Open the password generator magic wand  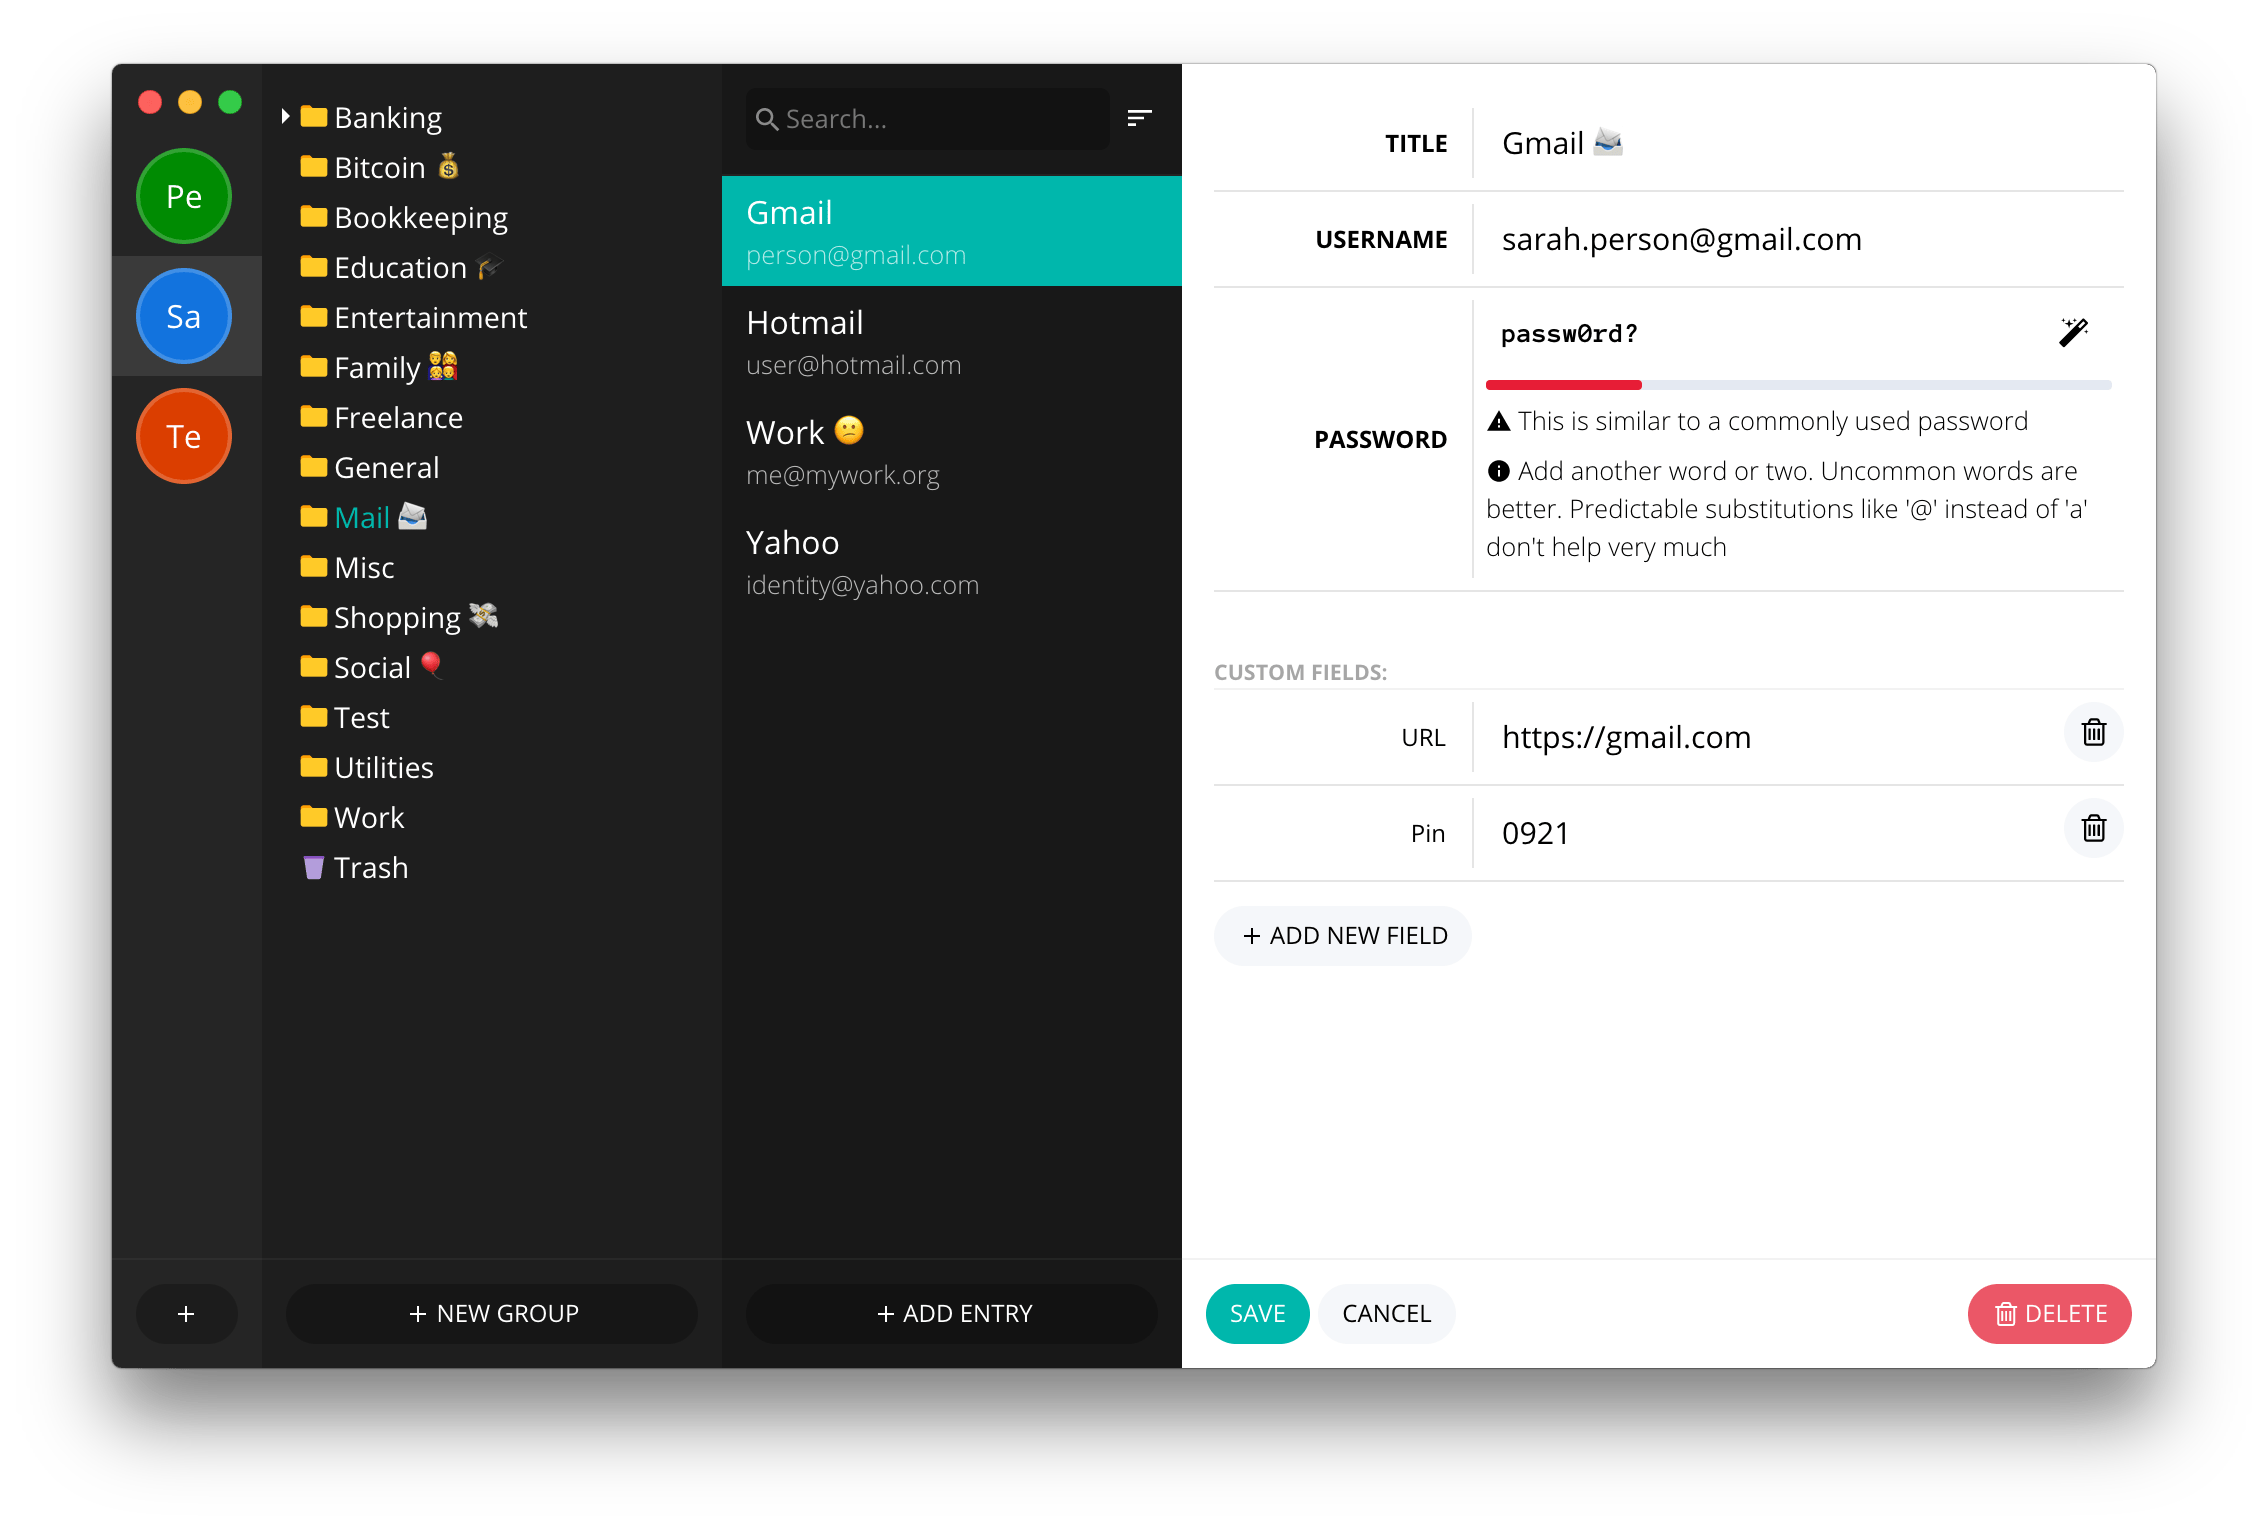pos(2074,333)
